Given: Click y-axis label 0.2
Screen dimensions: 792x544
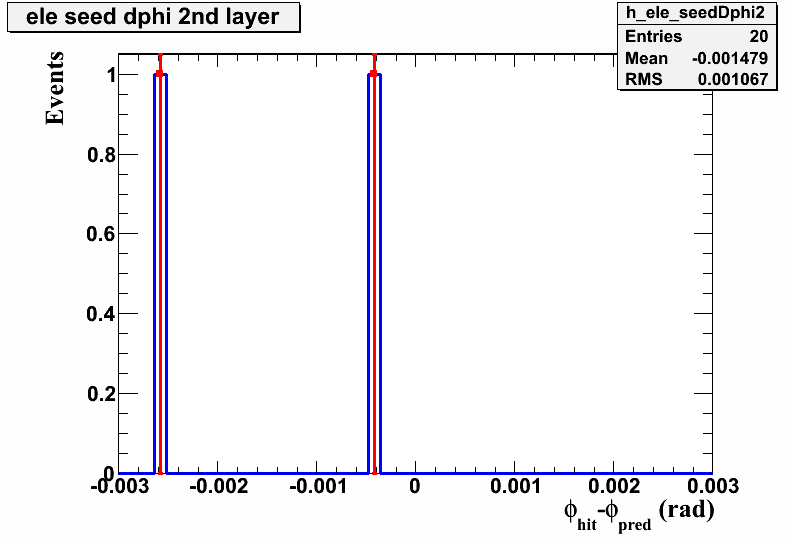Looking at the screenshot, I should pyautogui.click(x=101, y=393).
